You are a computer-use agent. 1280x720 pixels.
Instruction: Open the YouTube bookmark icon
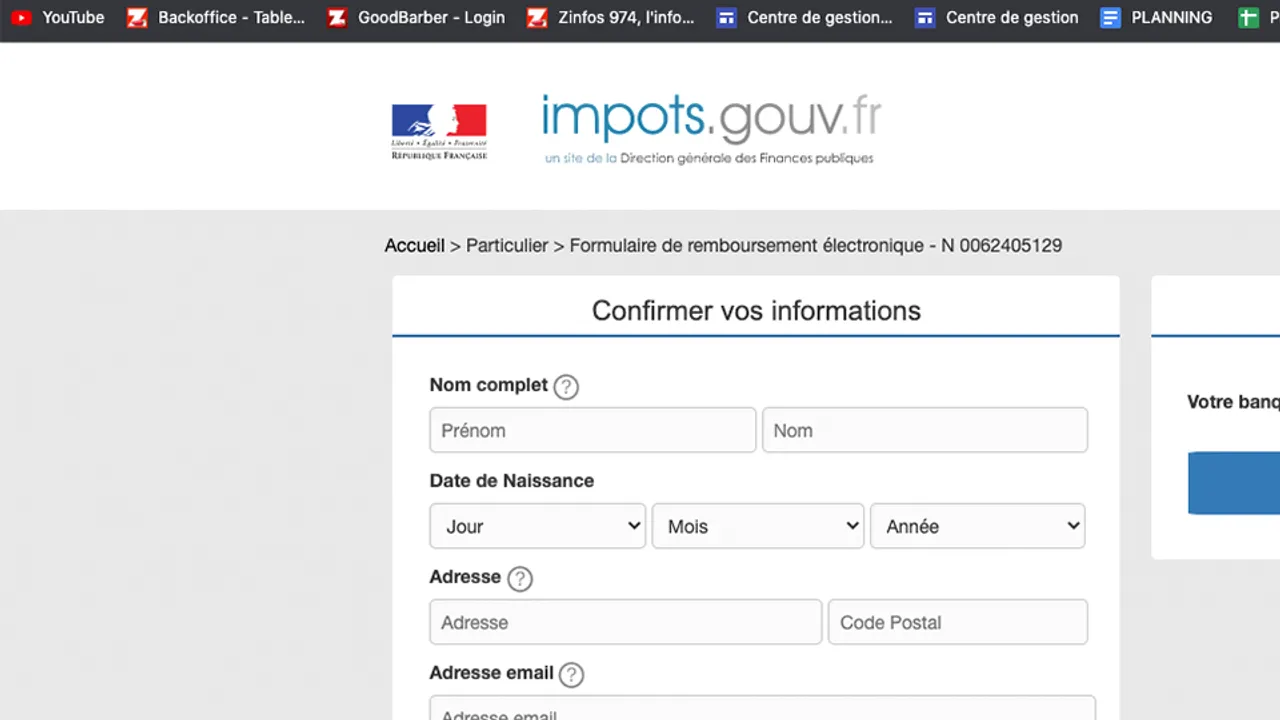[21, 17]
